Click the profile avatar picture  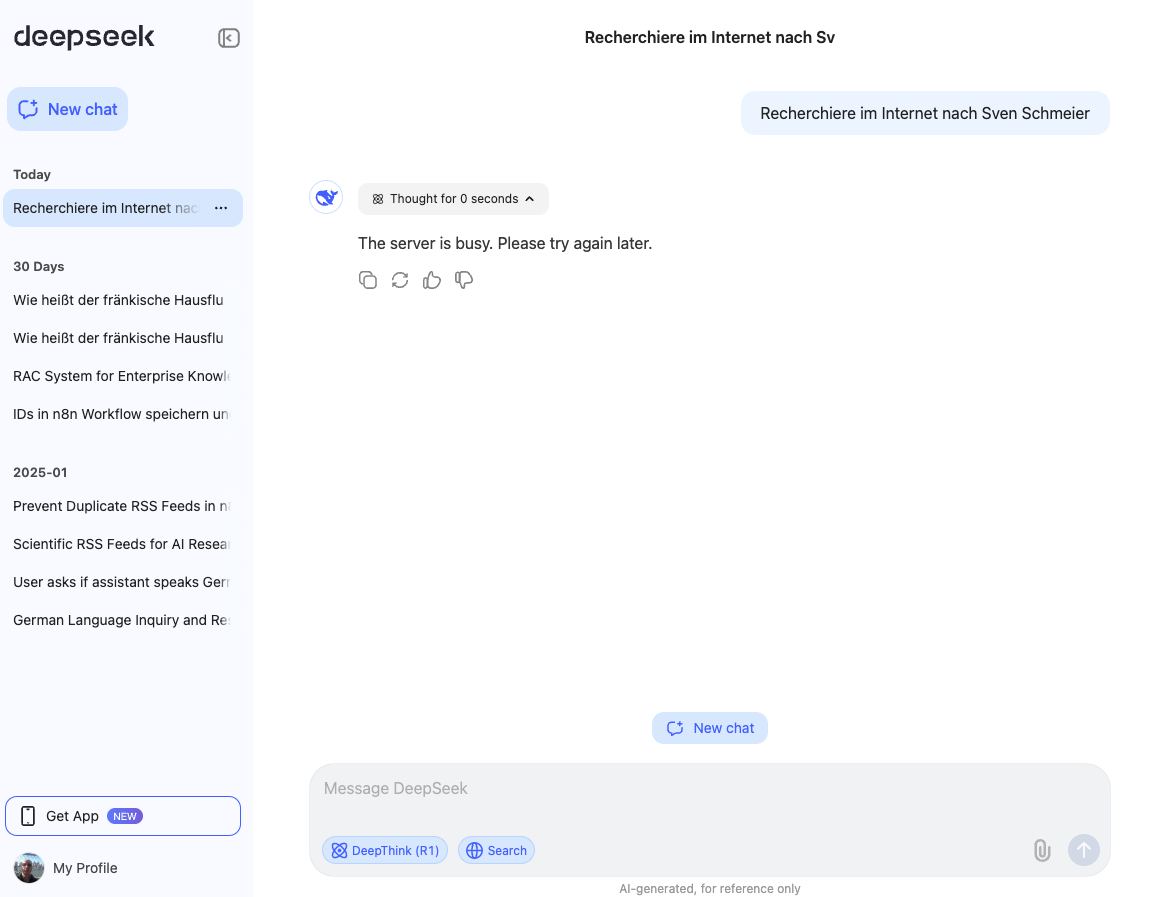(x=29, y=868)
